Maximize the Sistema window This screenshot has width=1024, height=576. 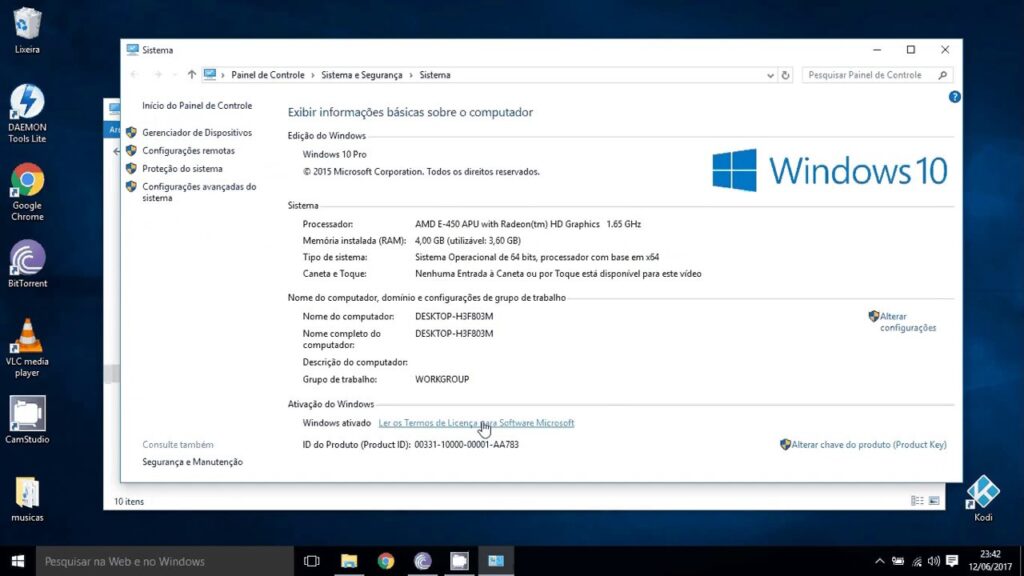[911, 50]
